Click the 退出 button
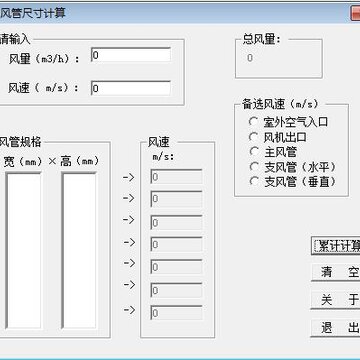The image size is (360, 360). tap(336, 328)
